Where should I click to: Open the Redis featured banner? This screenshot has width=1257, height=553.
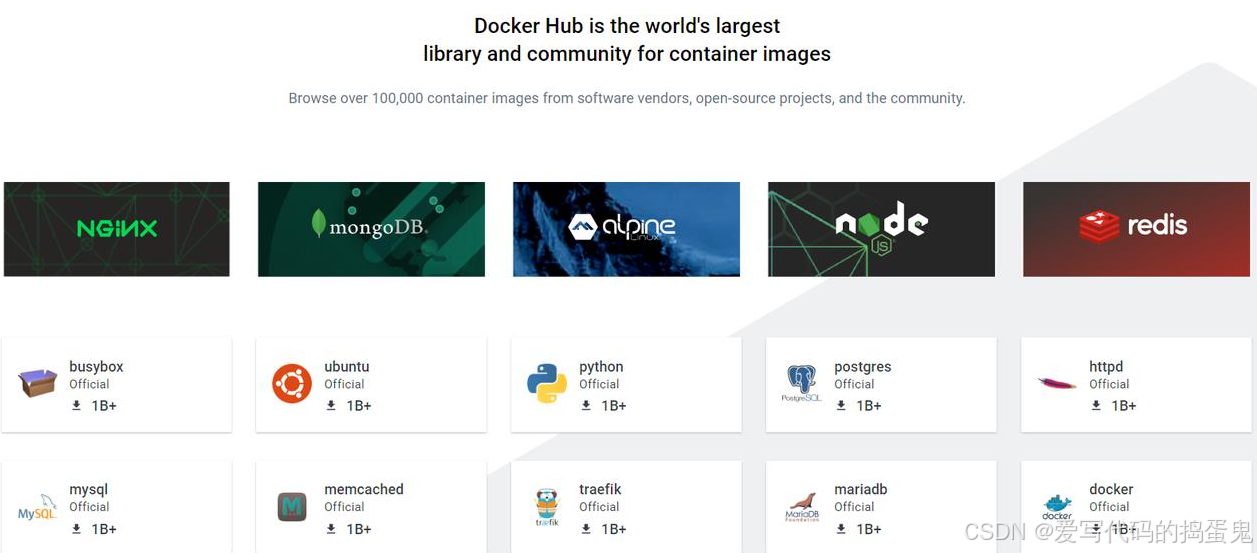tap(1136, 229)
